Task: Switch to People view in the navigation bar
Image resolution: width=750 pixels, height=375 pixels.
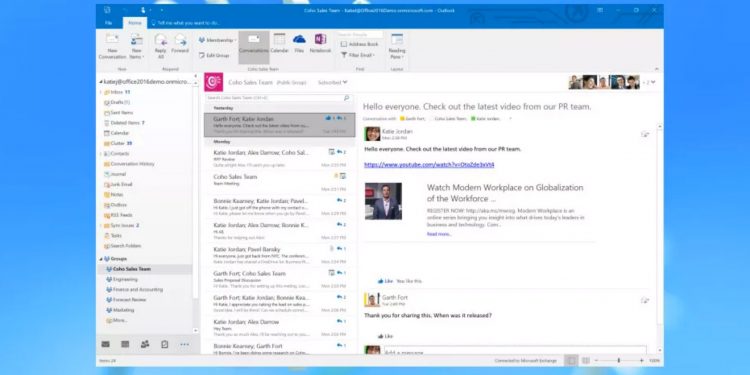Action: 144,344
